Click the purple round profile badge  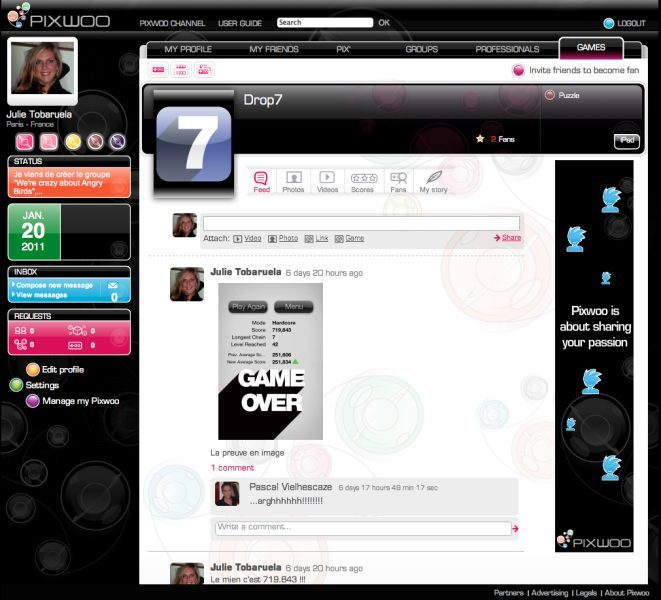click(117, 142)
